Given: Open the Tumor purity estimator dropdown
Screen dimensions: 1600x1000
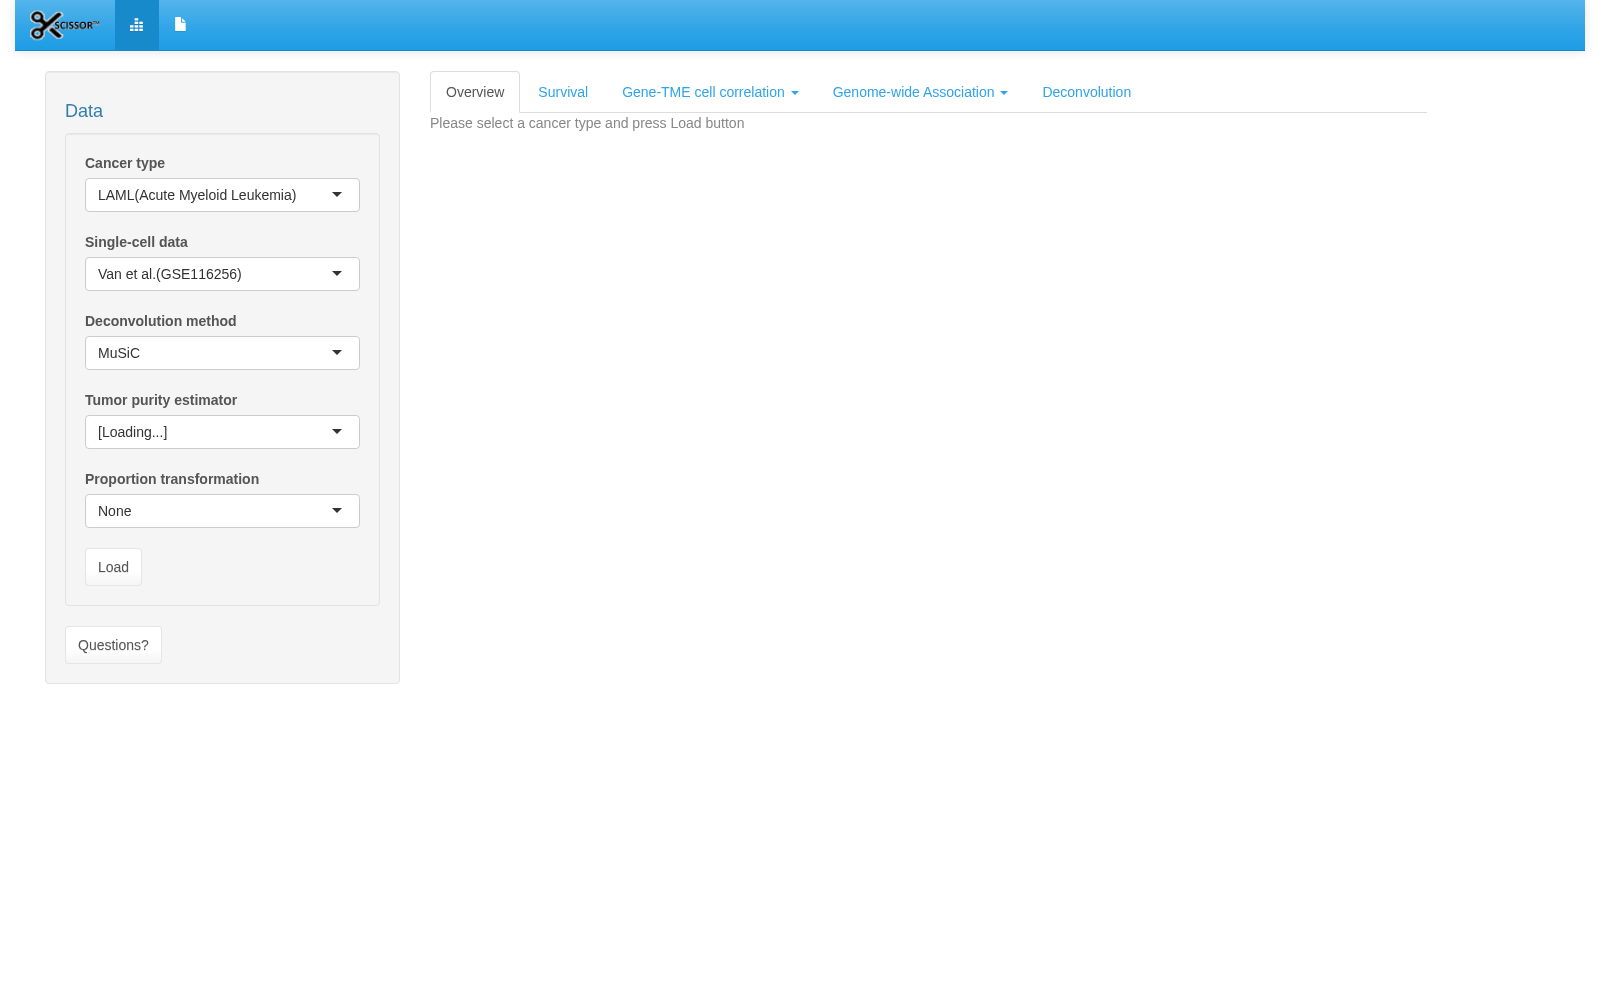Looking at the screenshot, I should pos(222,432).
